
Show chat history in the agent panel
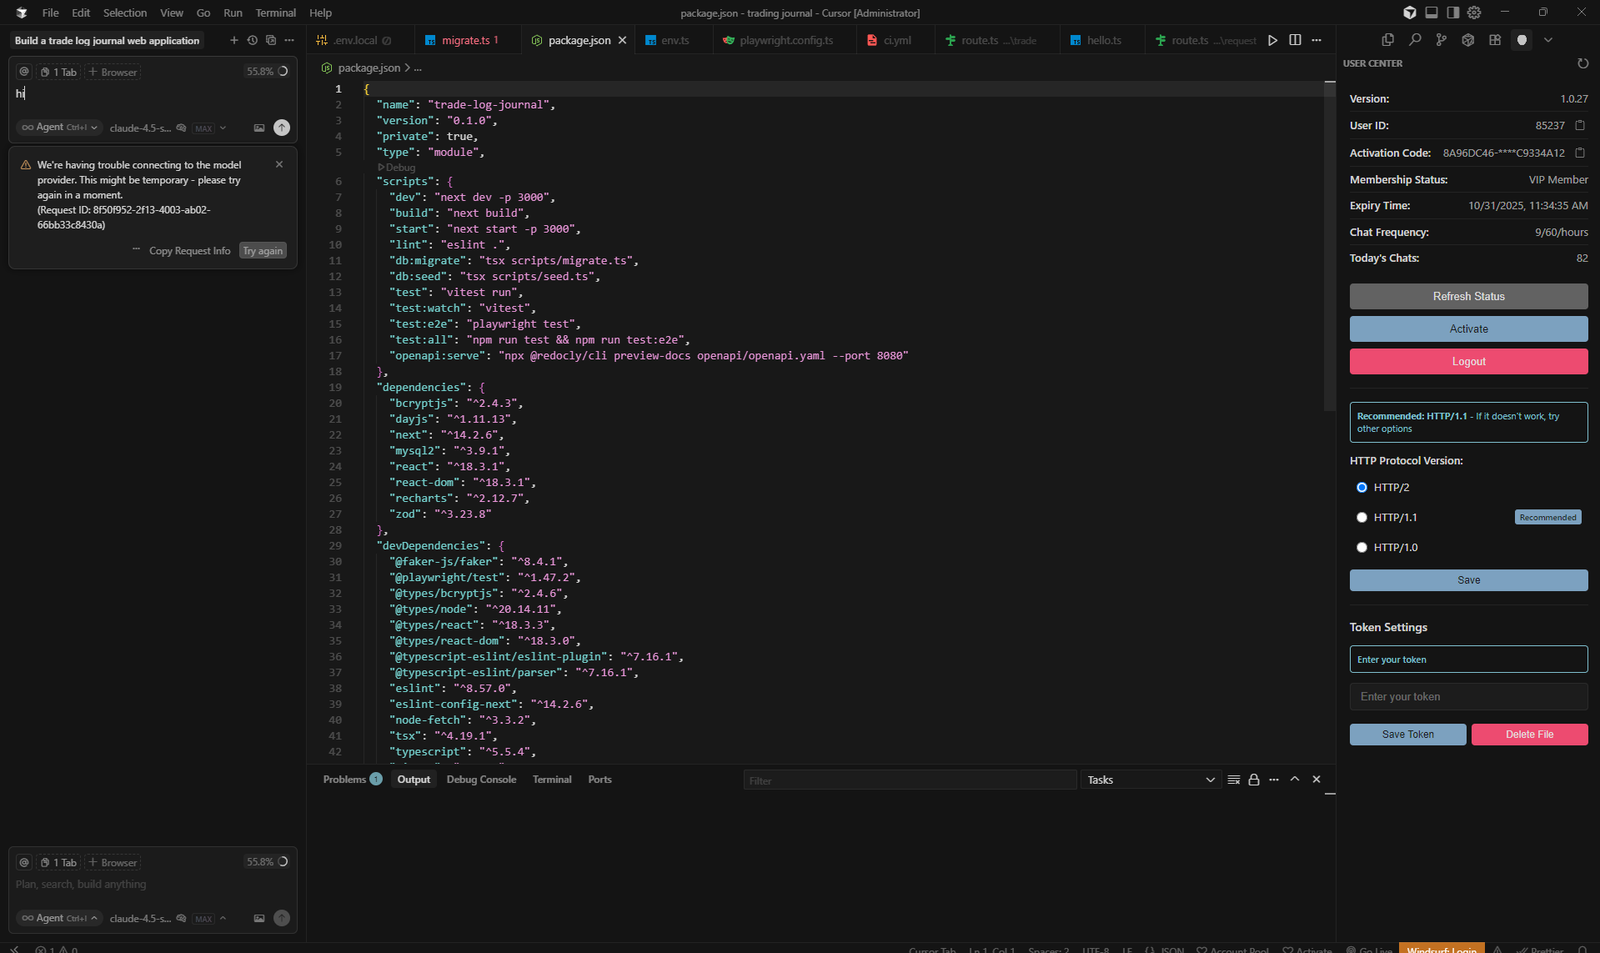coord(252,40)
